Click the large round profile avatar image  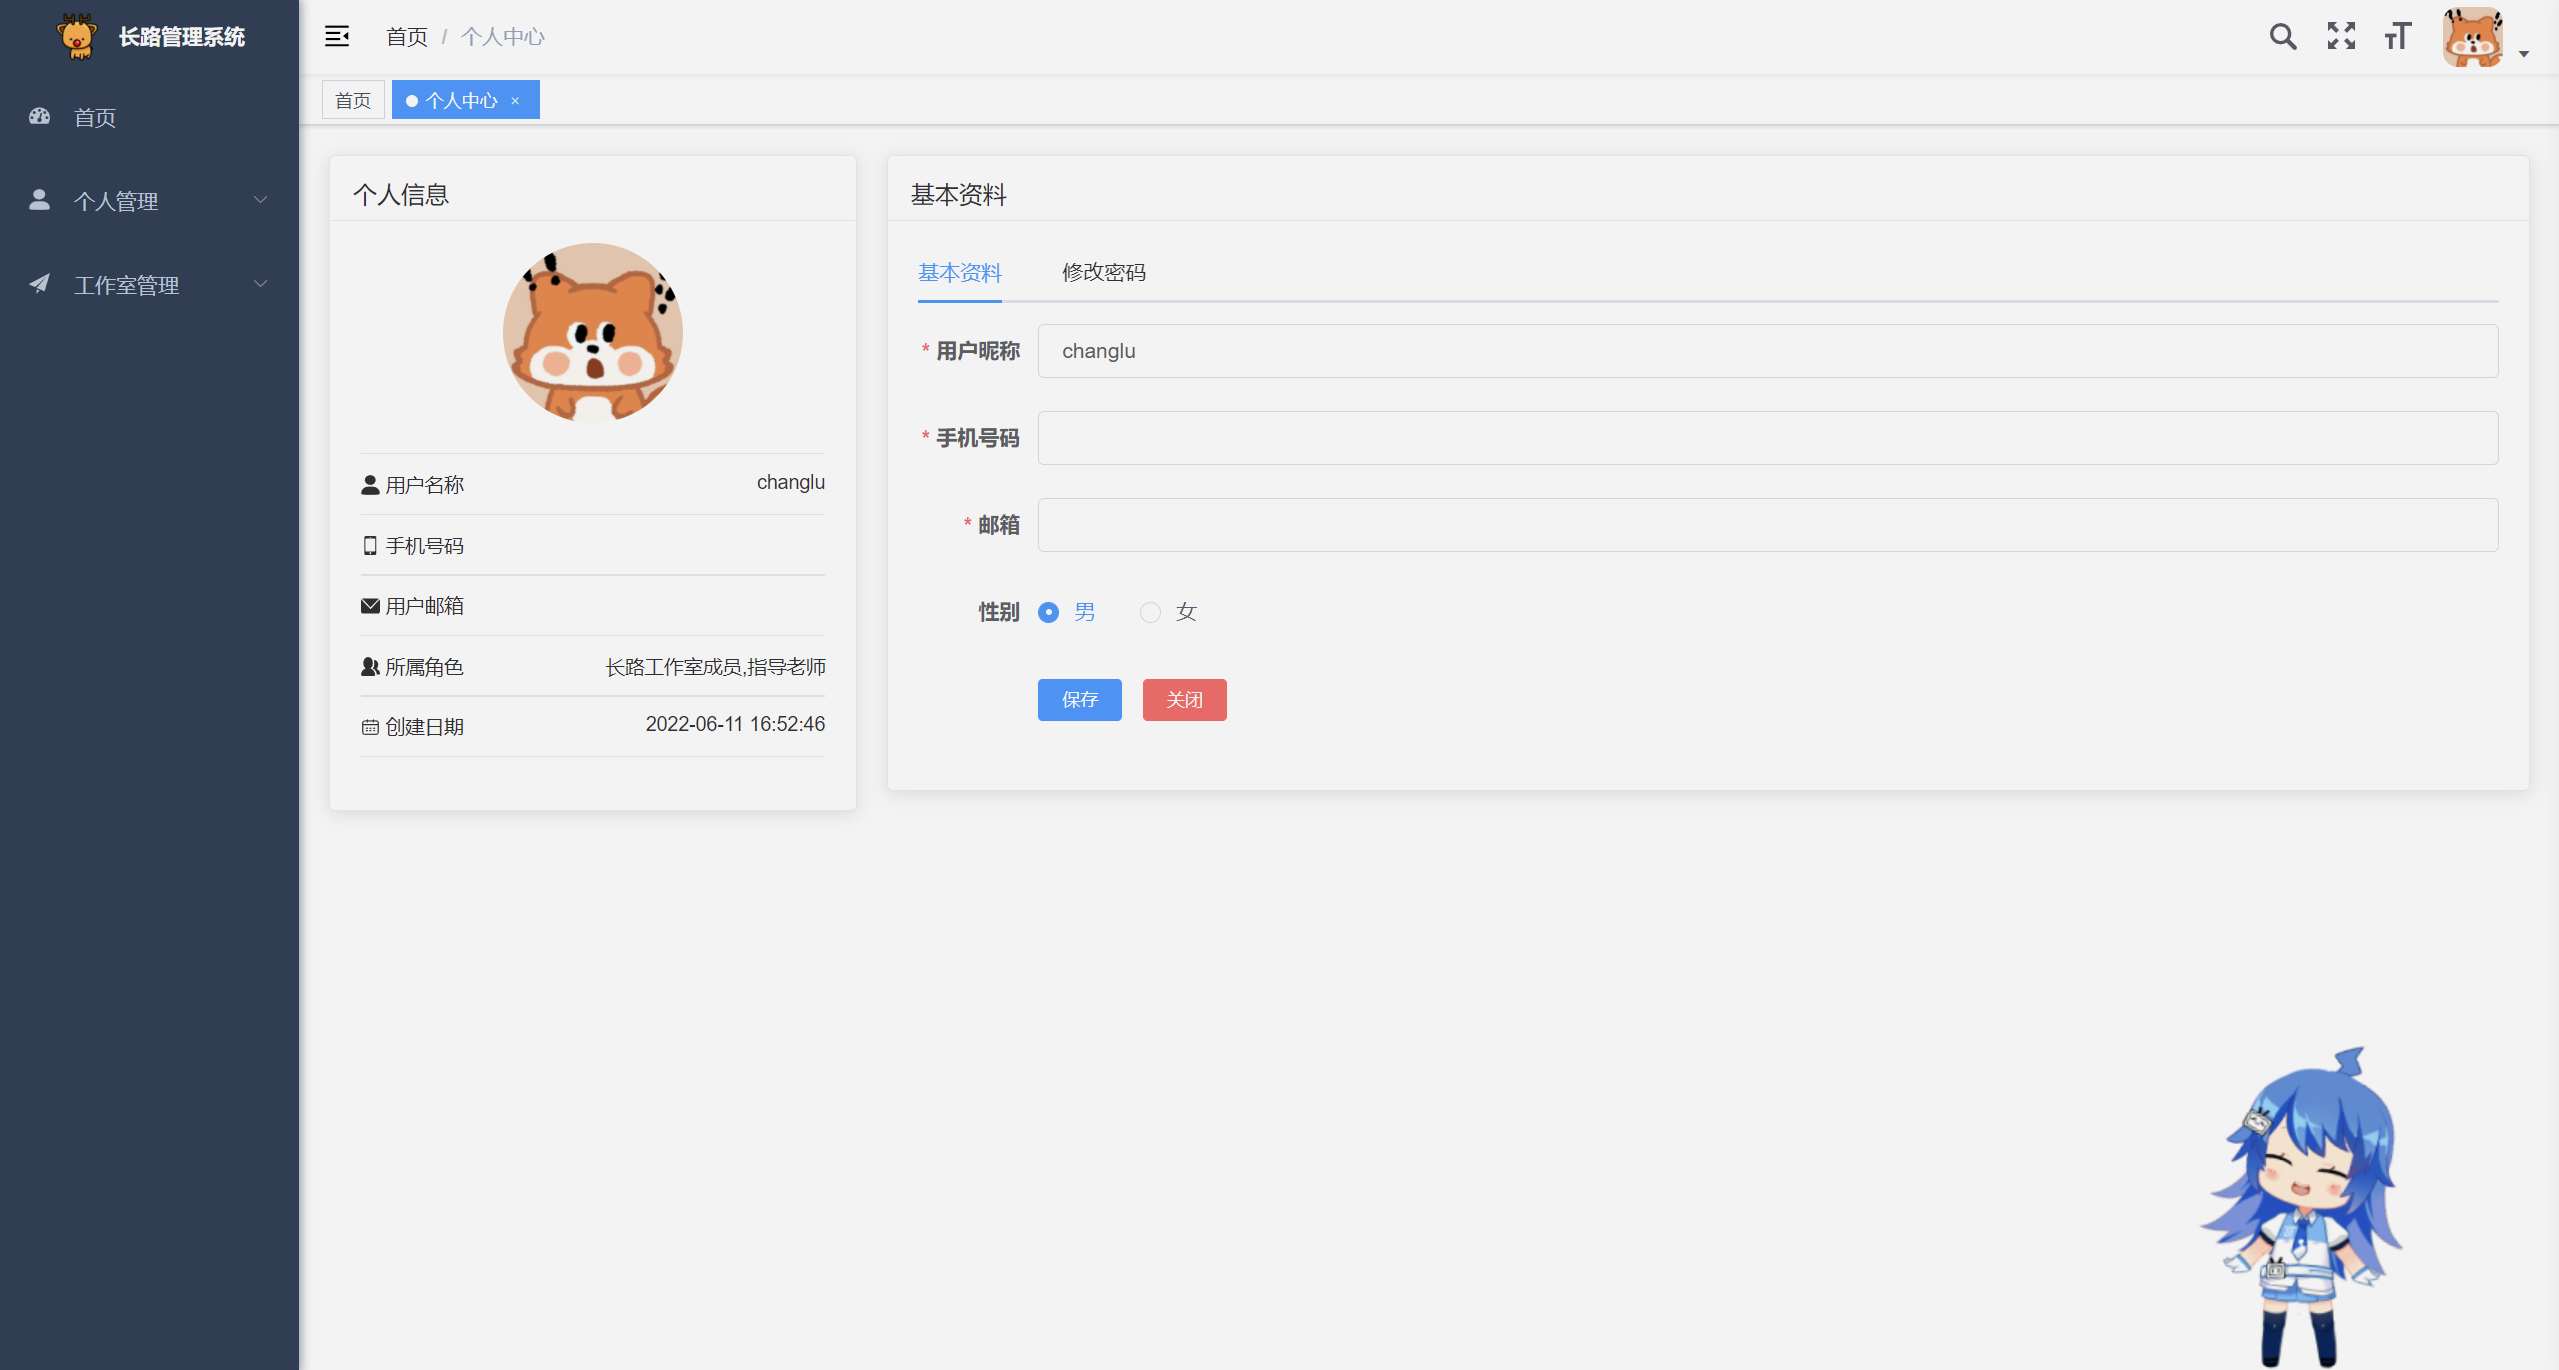[x=593, y=333]
